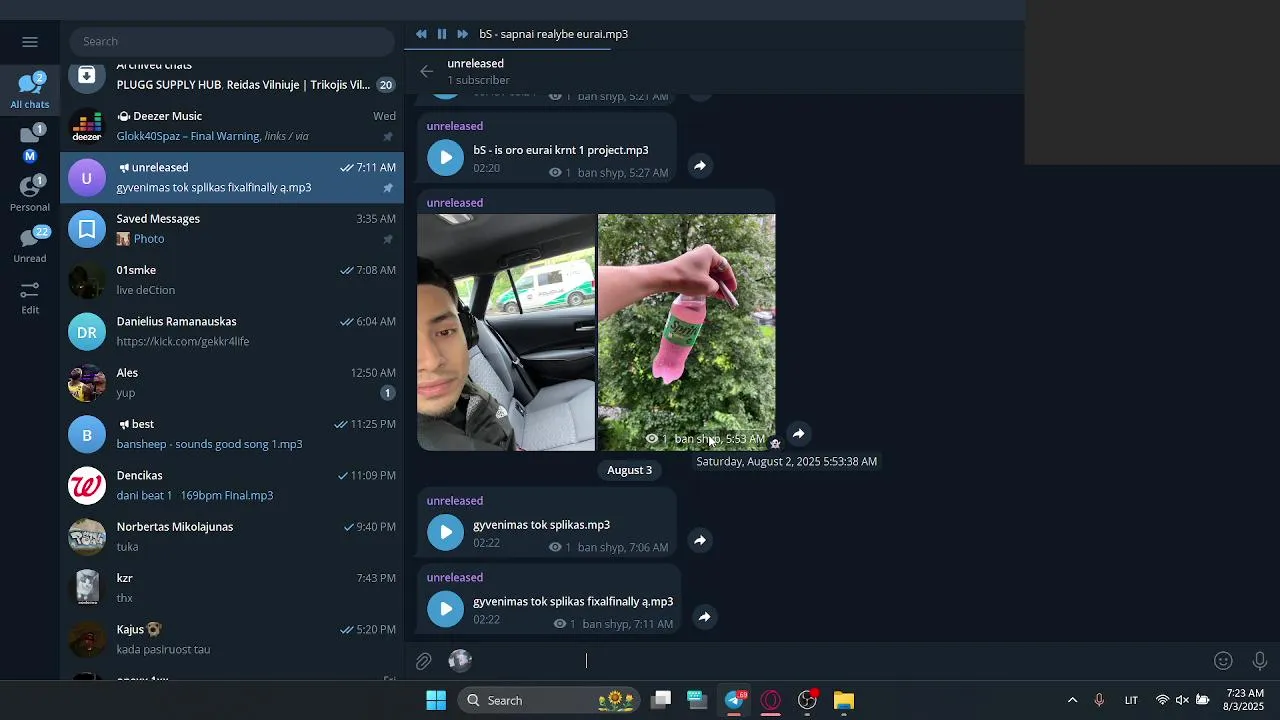Click 'unreleased' name above 'gyvenimas tok splikas.mp3'

pyautogui.click(x=455, y=501)
